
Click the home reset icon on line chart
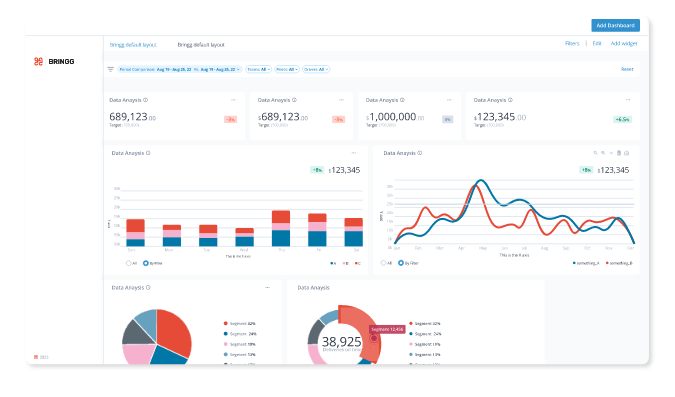point(627,153)
